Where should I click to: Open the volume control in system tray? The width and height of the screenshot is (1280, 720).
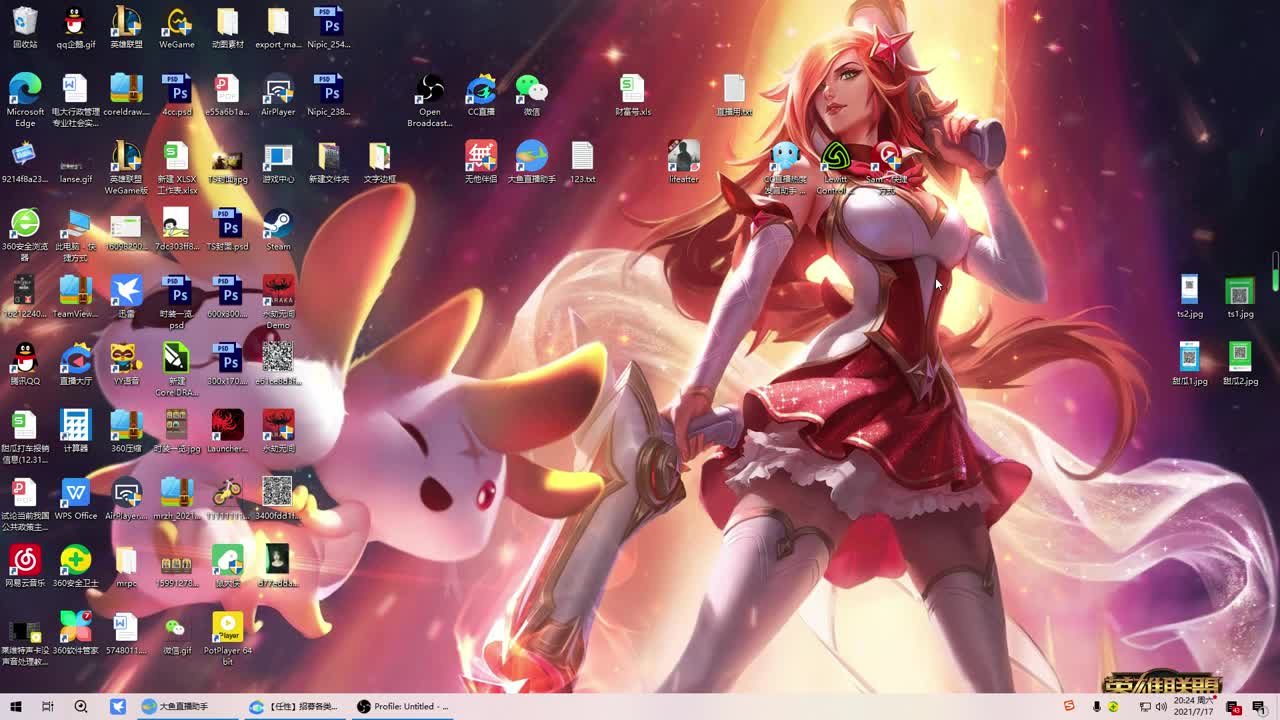pos(1161,707)
